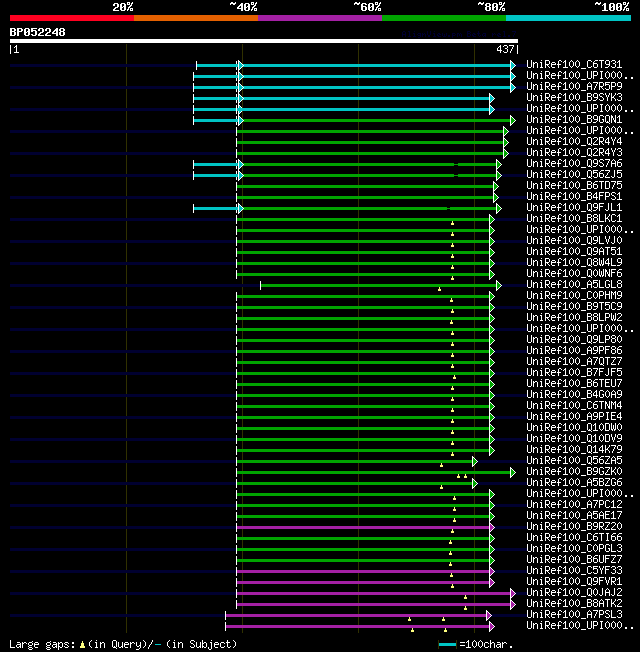Select the UniRef100_A9PF86 label
Image resolution: width=640 pixels, height=652 pixels.
click(574, 350)
